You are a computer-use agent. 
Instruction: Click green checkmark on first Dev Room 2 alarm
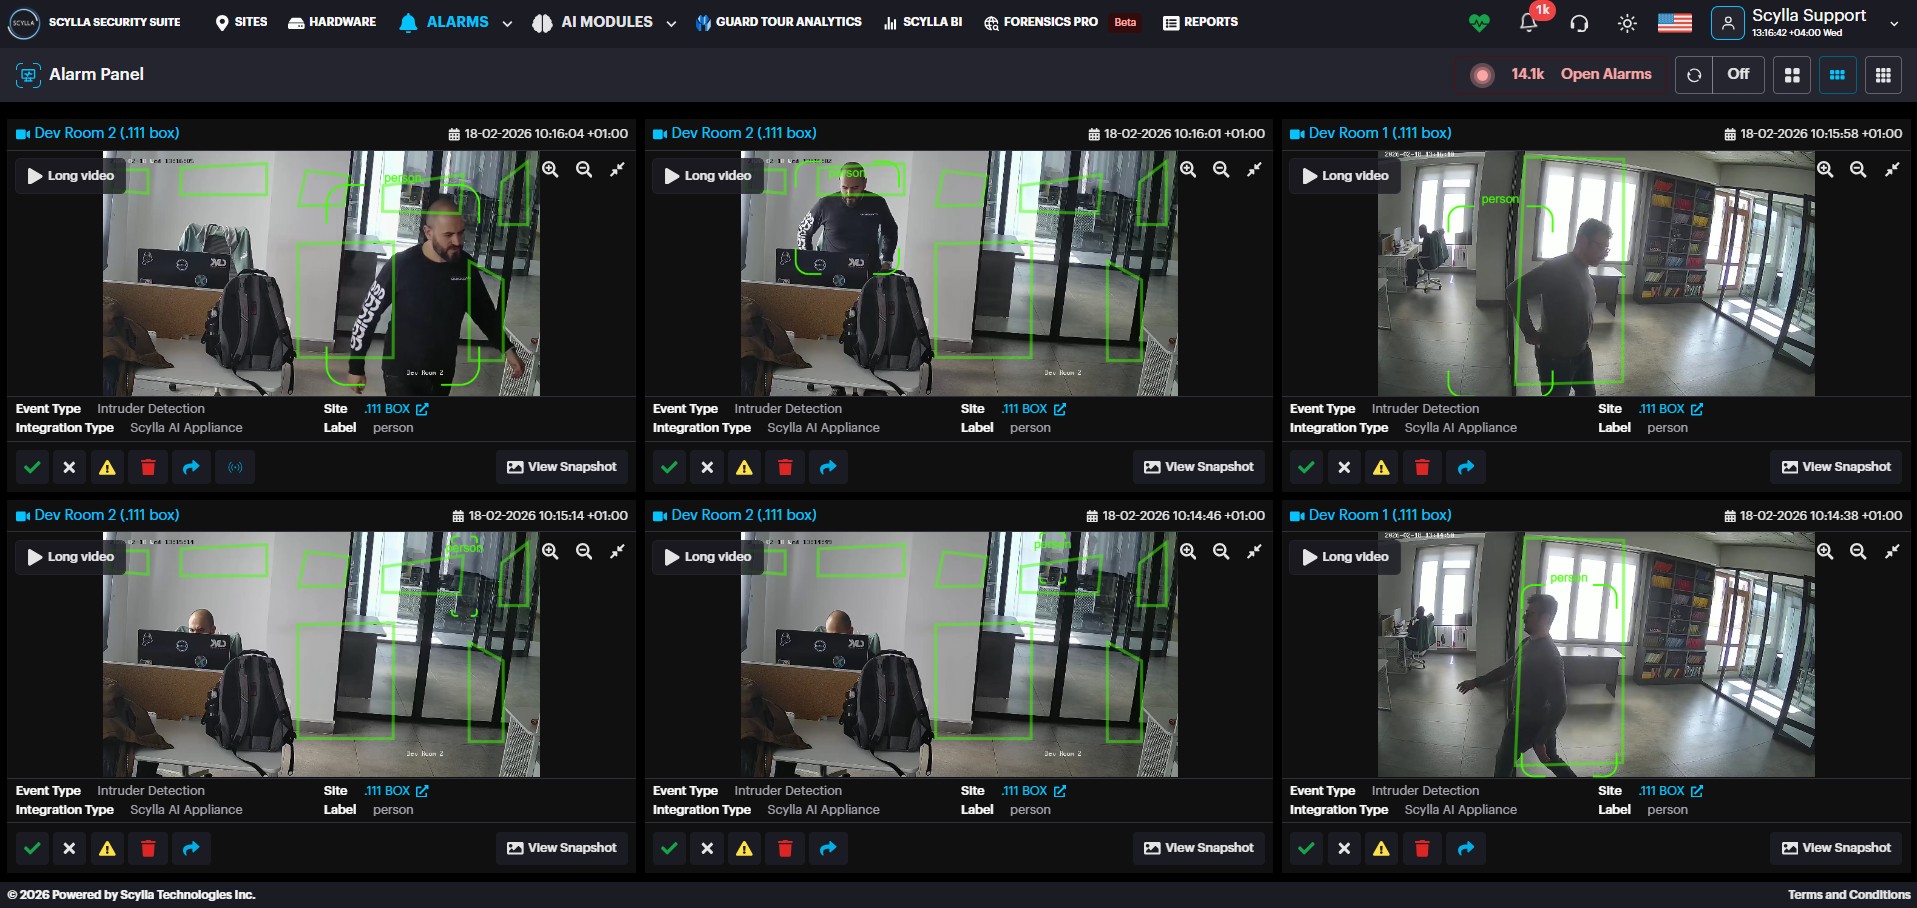pyautogui.click(x=32, y=467)
